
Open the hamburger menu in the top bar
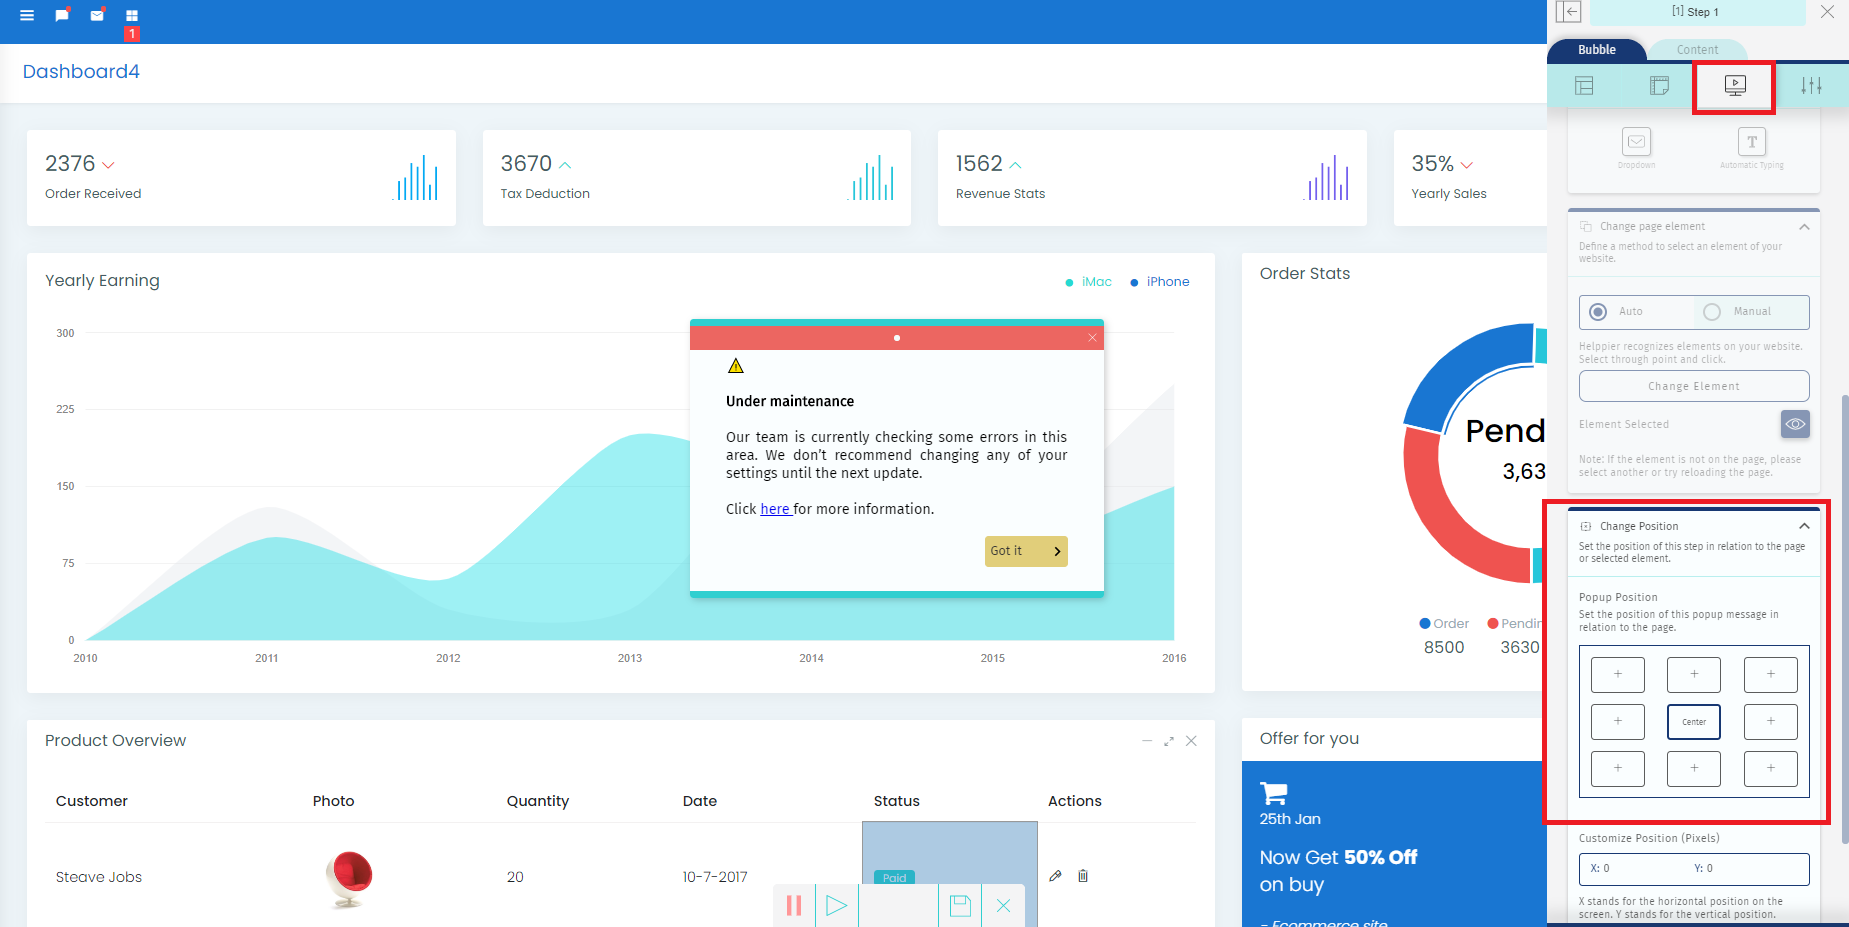pyautogui.click(x=27, y=15)
